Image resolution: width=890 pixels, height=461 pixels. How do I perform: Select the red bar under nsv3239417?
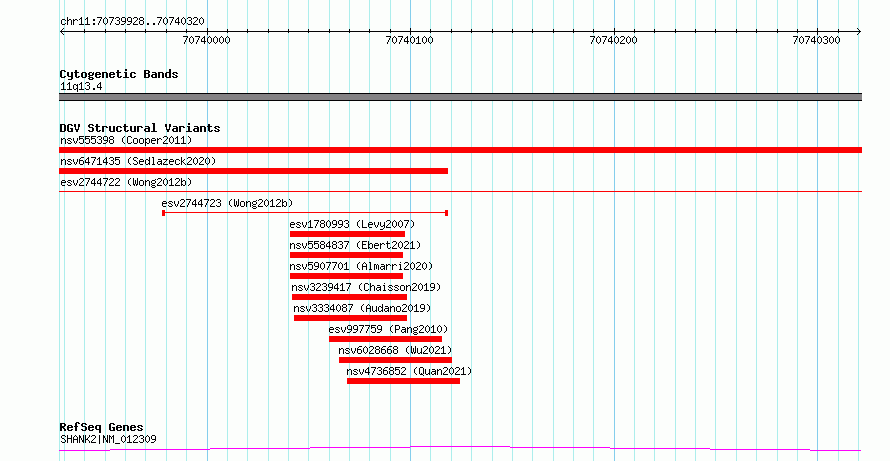(350, 297)
